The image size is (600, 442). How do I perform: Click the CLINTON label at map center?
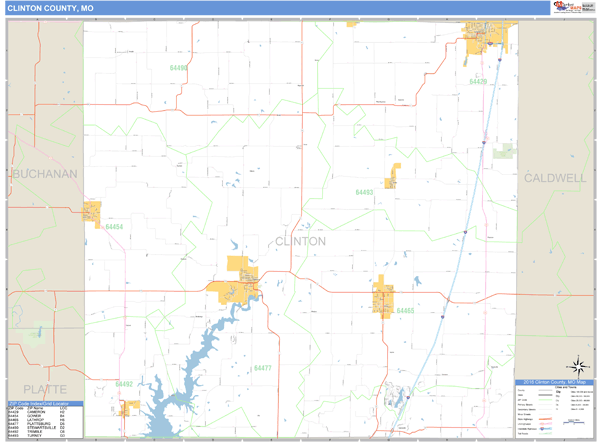coord(300,241)
